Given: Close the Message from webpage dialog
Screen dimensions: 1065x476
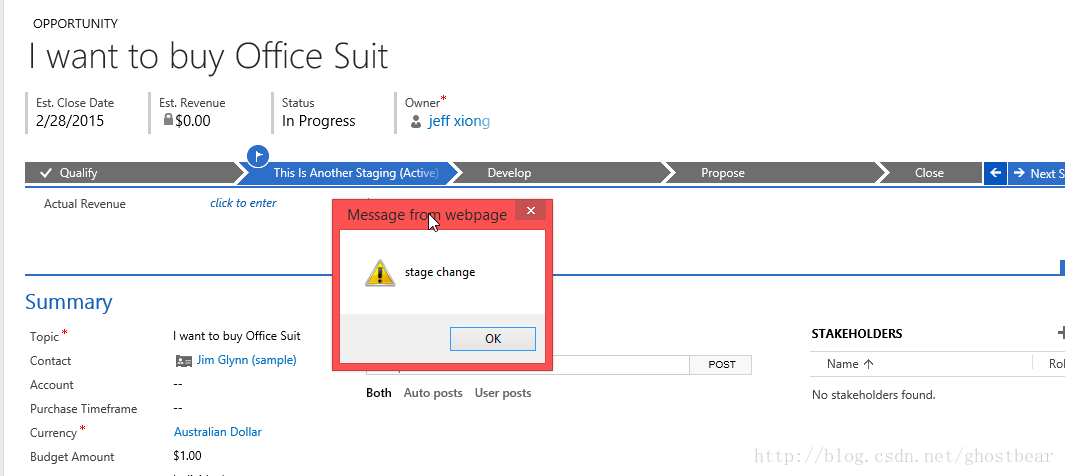Looking at the screenshot, I should (530, 210).
